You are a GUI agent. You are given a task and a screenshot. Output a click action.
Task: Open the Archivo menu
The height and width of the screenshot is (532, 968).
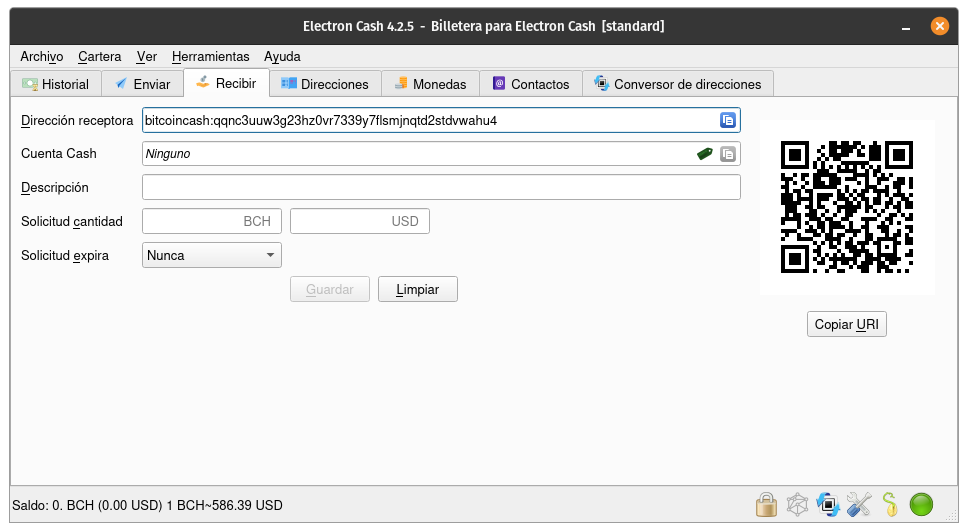click(x=42, y=56)
